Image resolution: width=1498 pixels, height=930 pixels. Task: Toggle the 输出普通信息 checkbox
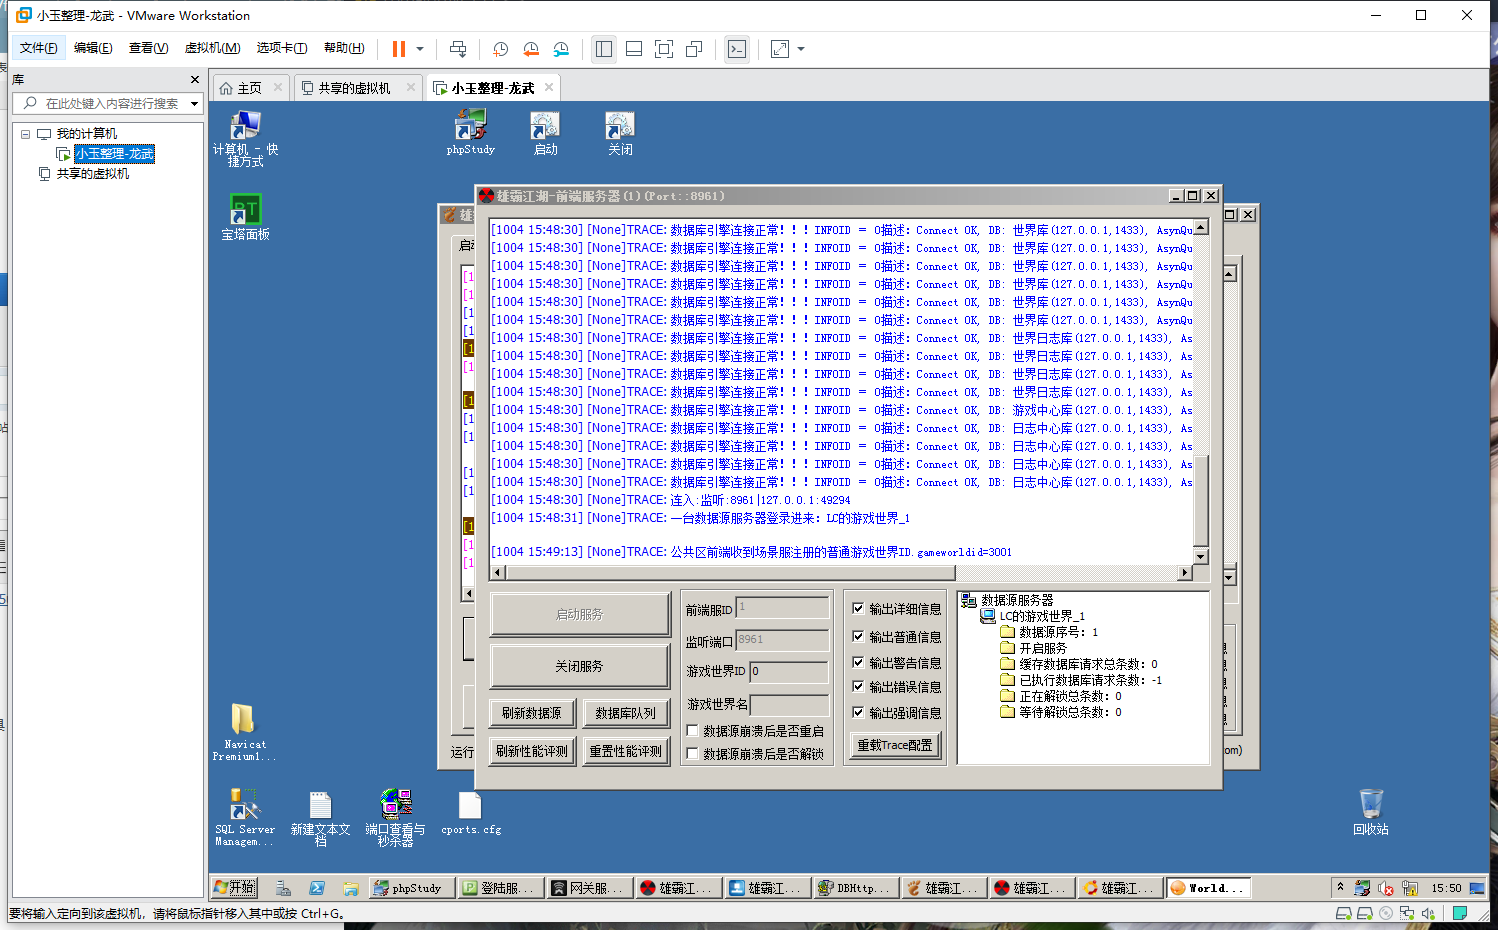(858, 636)
